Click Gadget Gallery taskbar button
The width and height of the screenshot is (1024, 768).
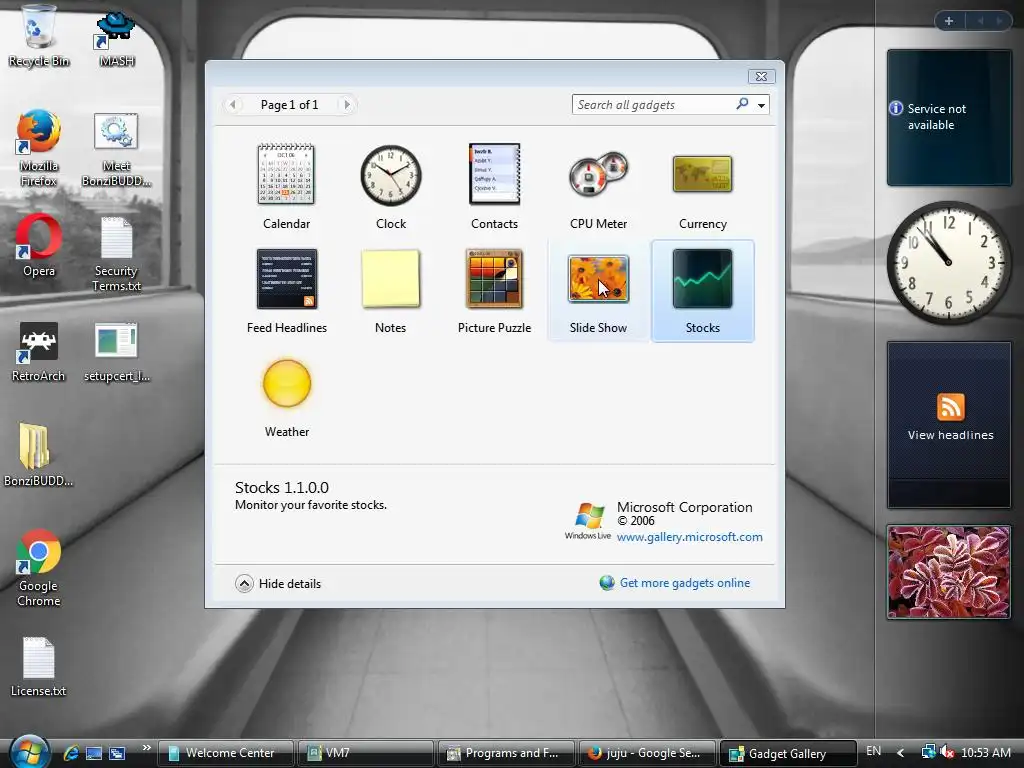(787, 753)
